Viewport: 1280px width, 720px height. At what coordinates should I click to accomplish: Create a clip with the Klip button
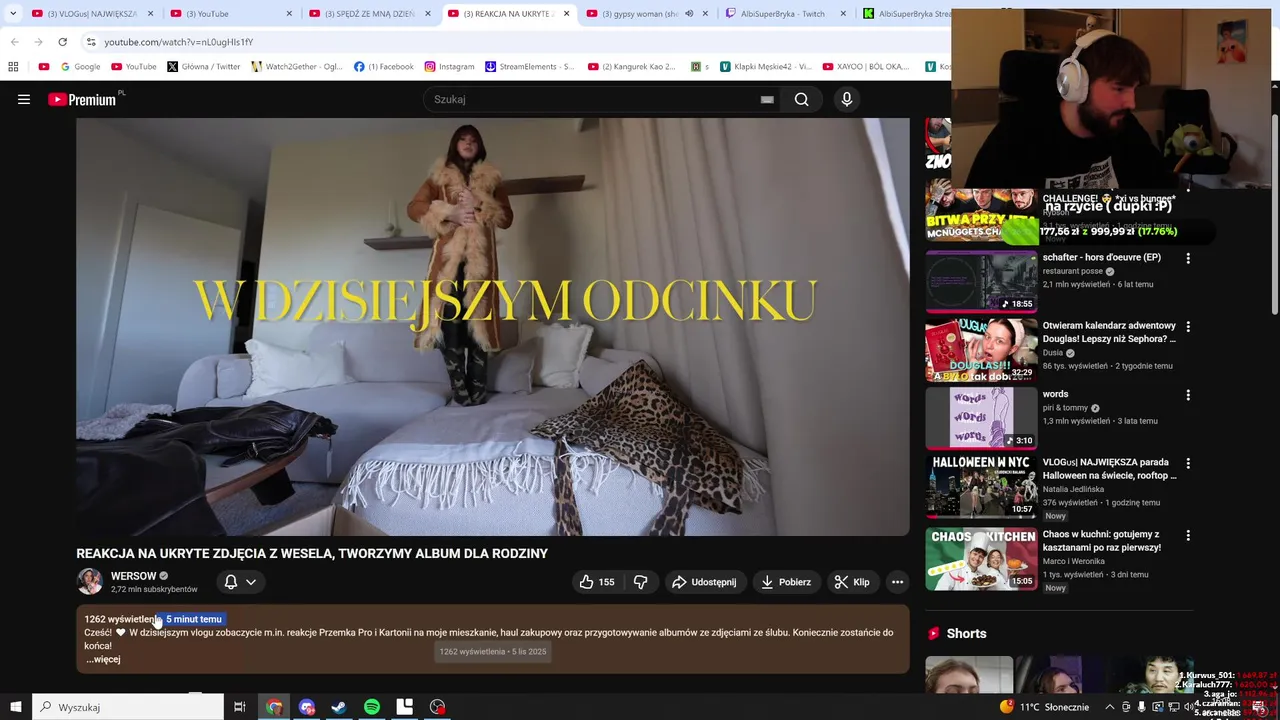click(x=852, y=582)
